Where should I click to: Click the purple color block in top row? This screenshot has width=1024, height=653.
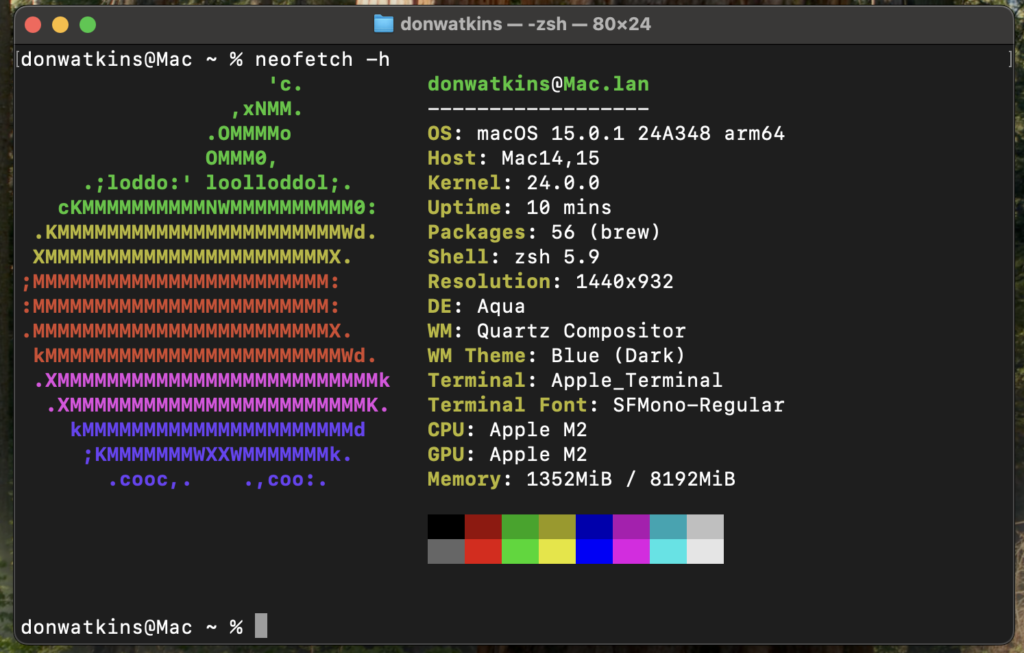631,526
